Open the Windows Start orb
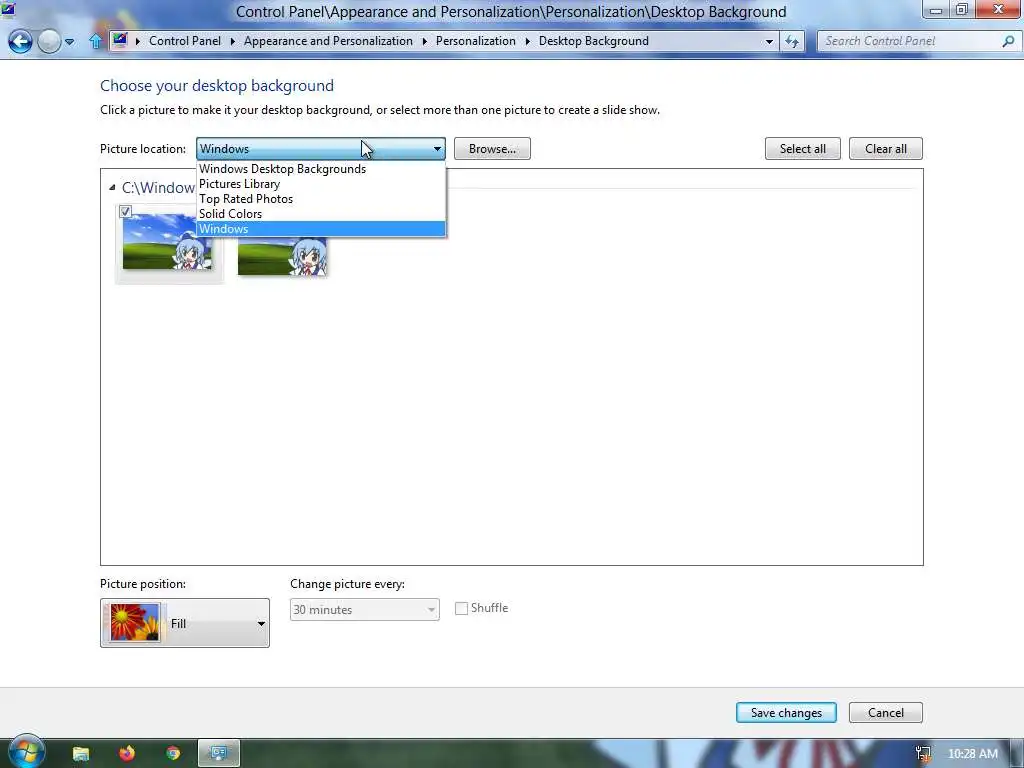This screenshot has height=768, width=1024. point(25,752)
